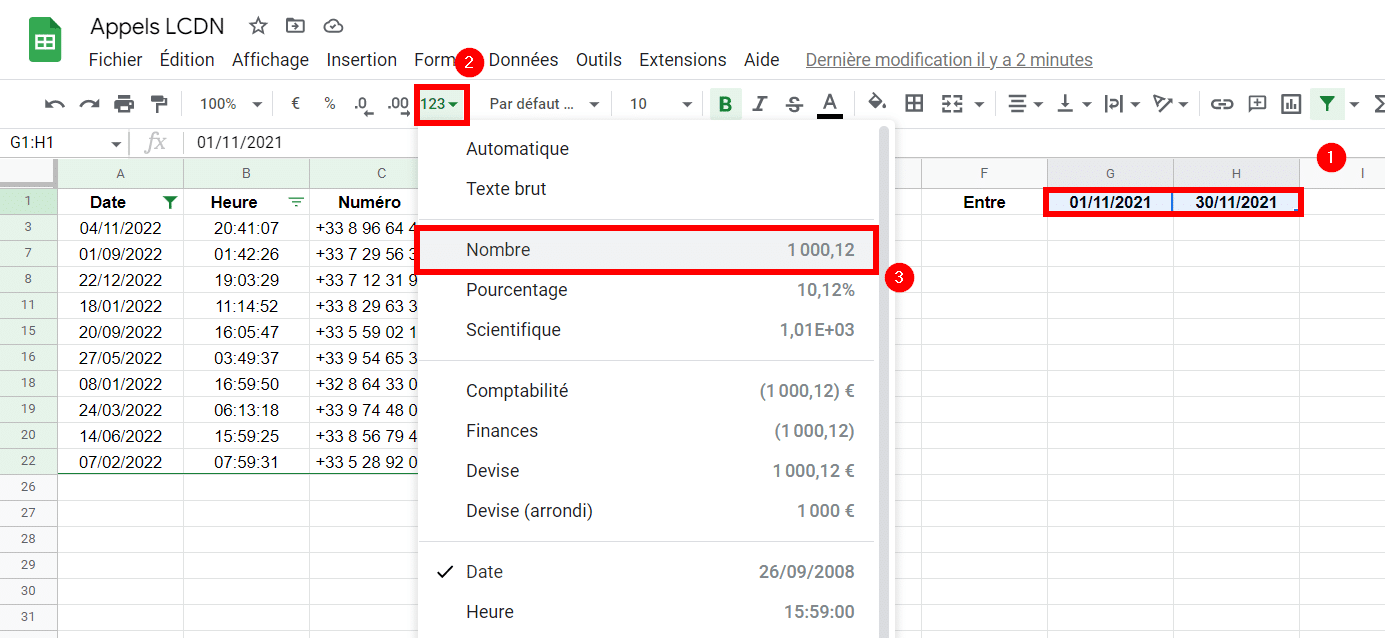Toggle strikethrough formatting
This screenshot has height=638, width=1385.
pos(793,103)
